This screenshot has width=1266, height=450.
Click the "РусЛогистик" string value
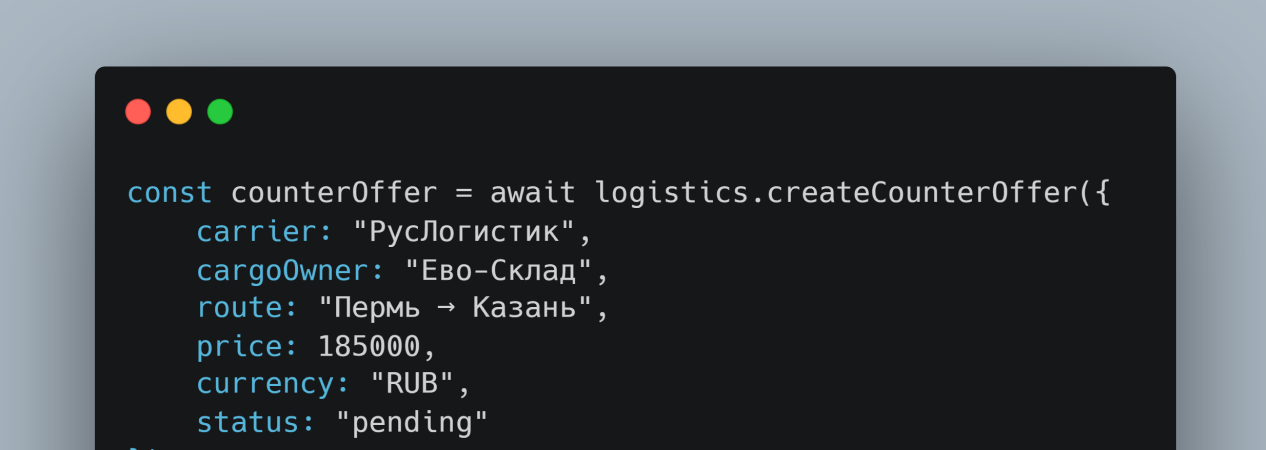point(464,232)
